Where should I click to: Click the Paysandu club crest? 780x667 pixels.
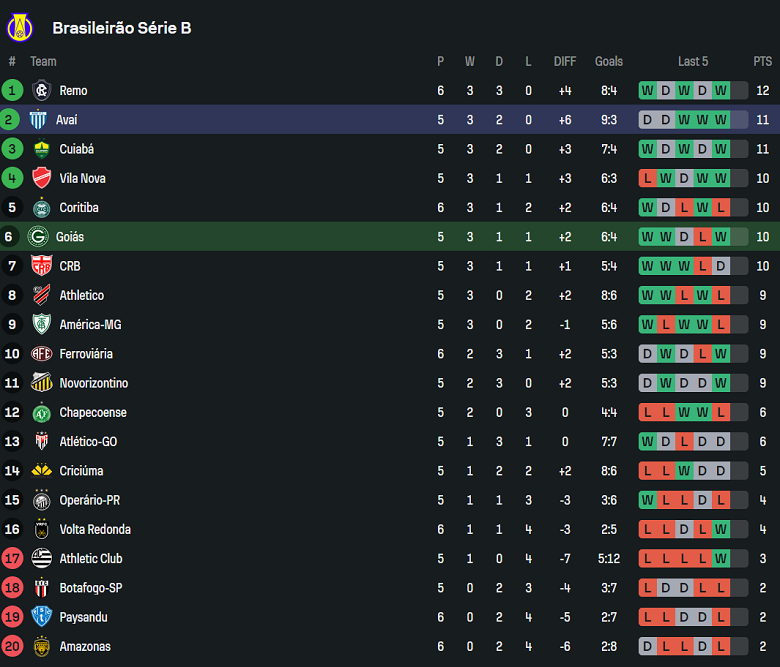click(x=41, y=617)
